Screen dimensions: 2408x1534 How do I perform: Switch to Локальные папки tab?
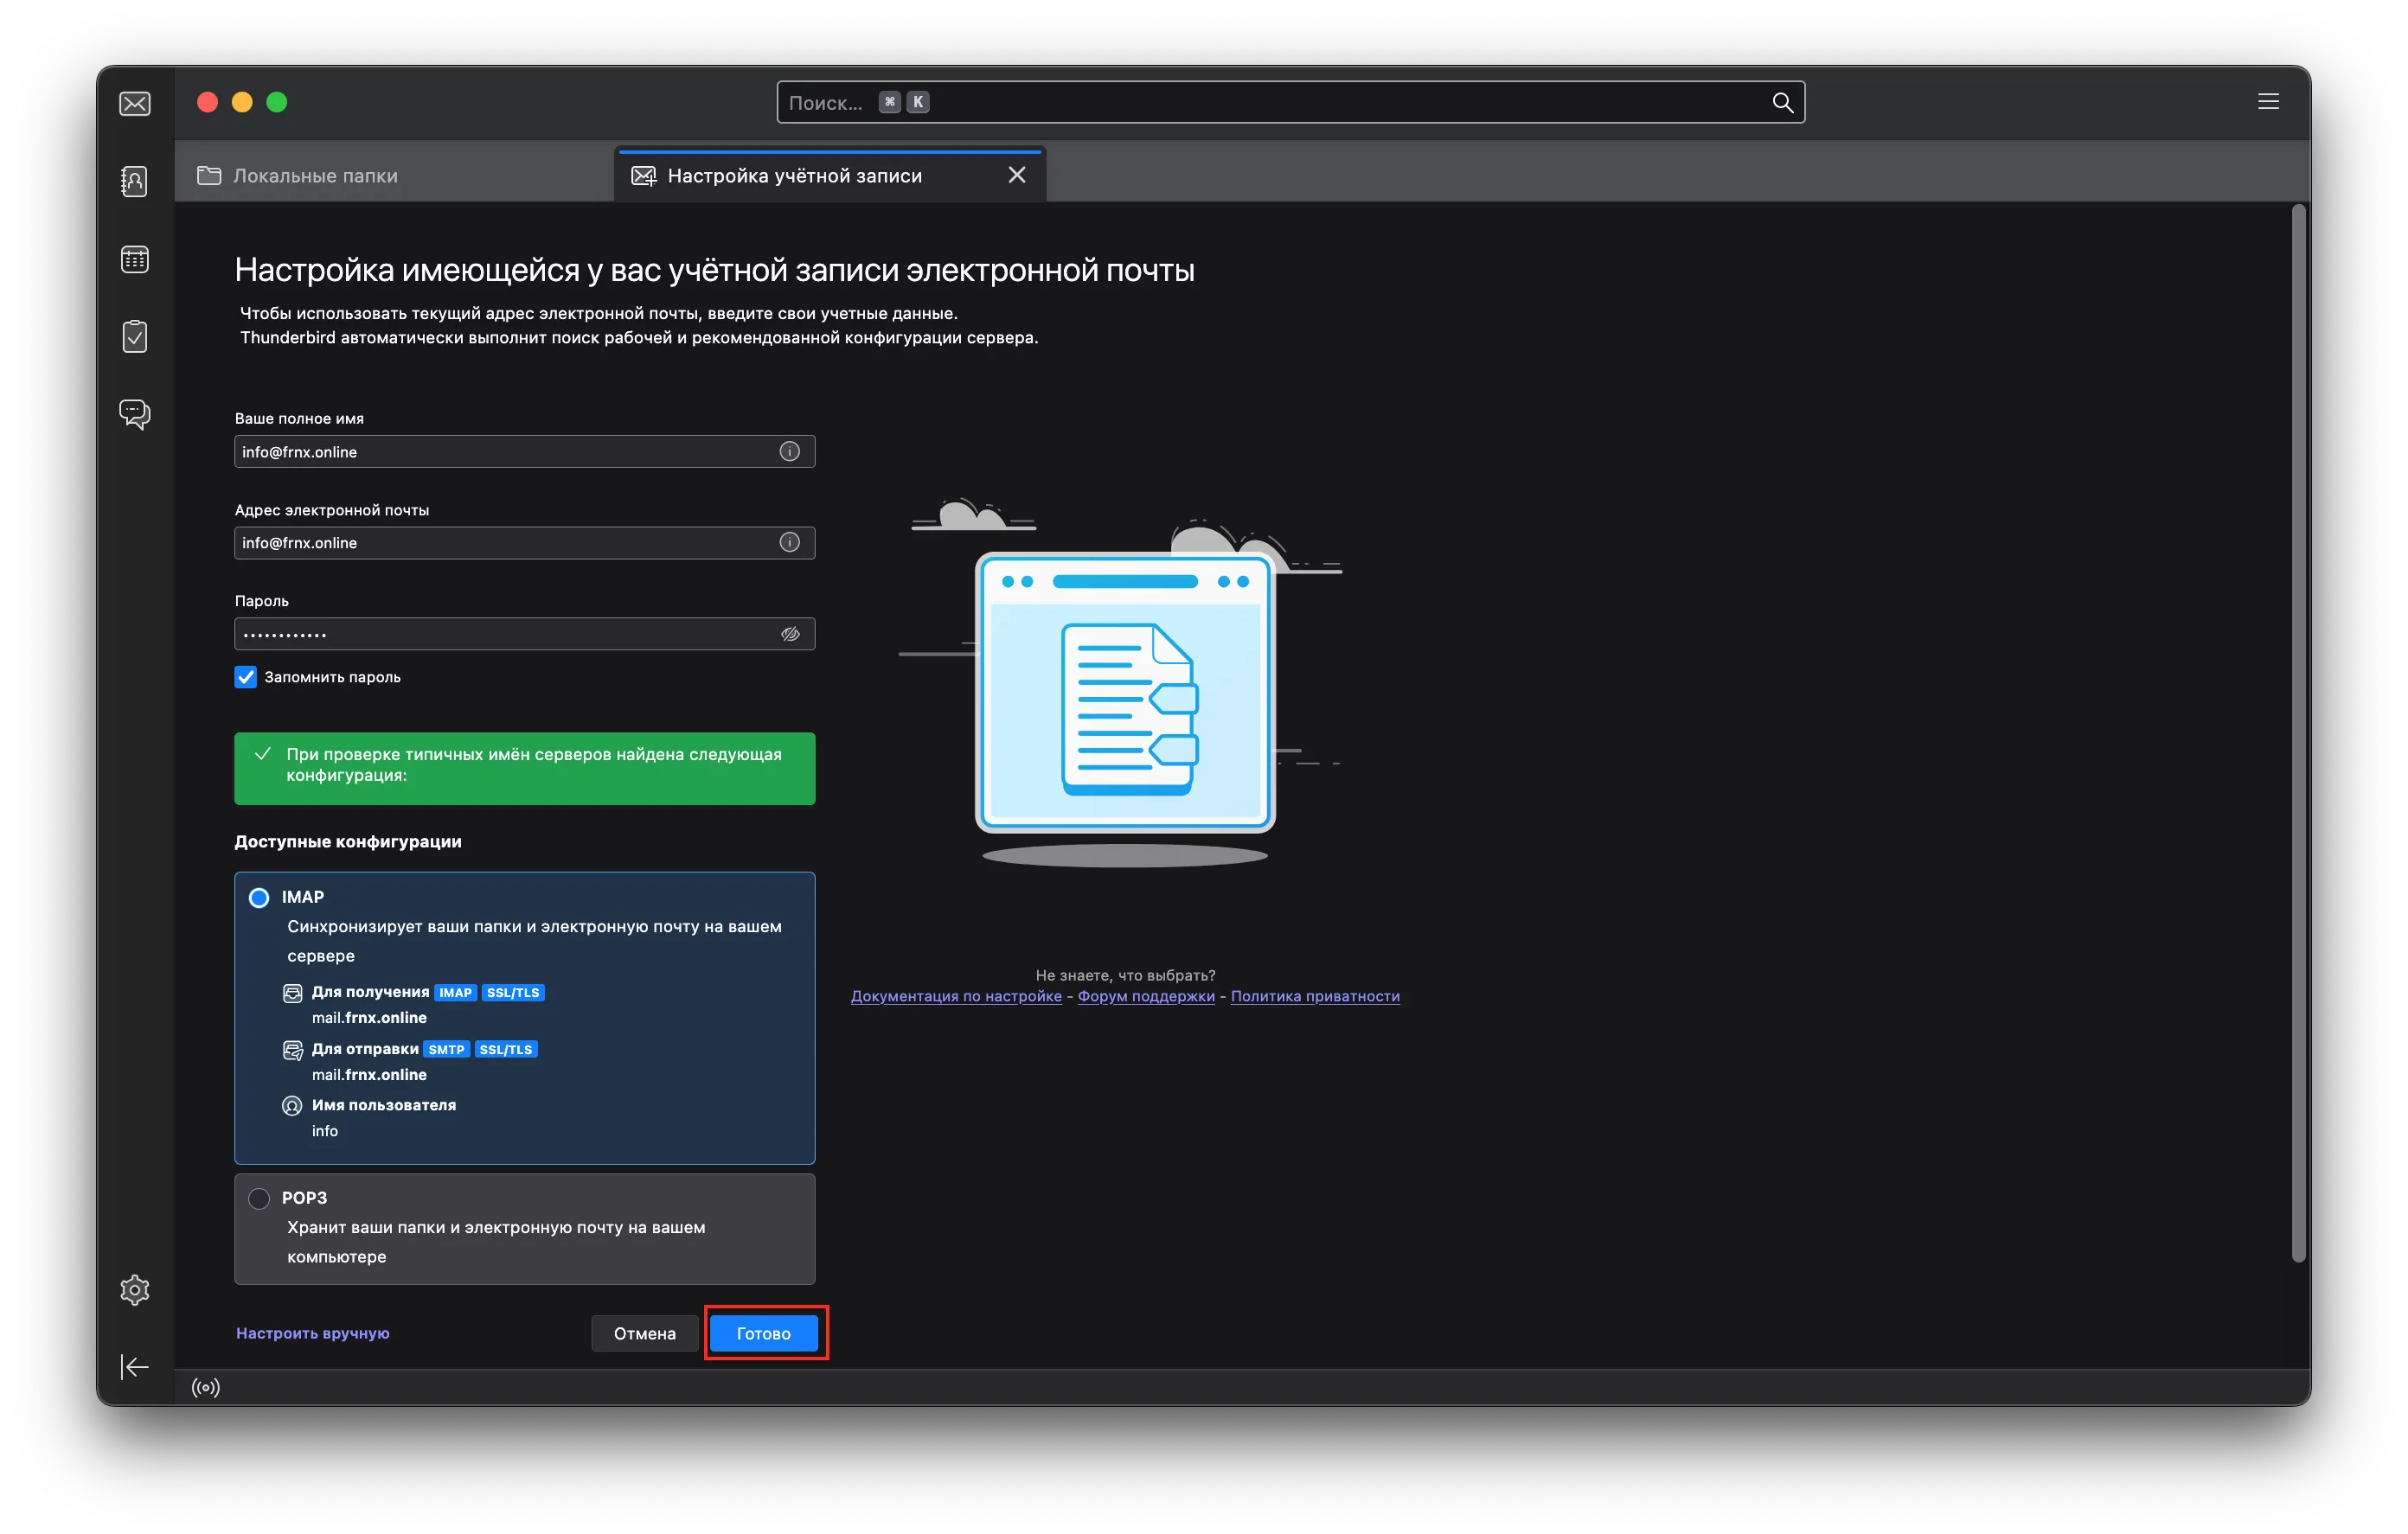pos(314,176)
